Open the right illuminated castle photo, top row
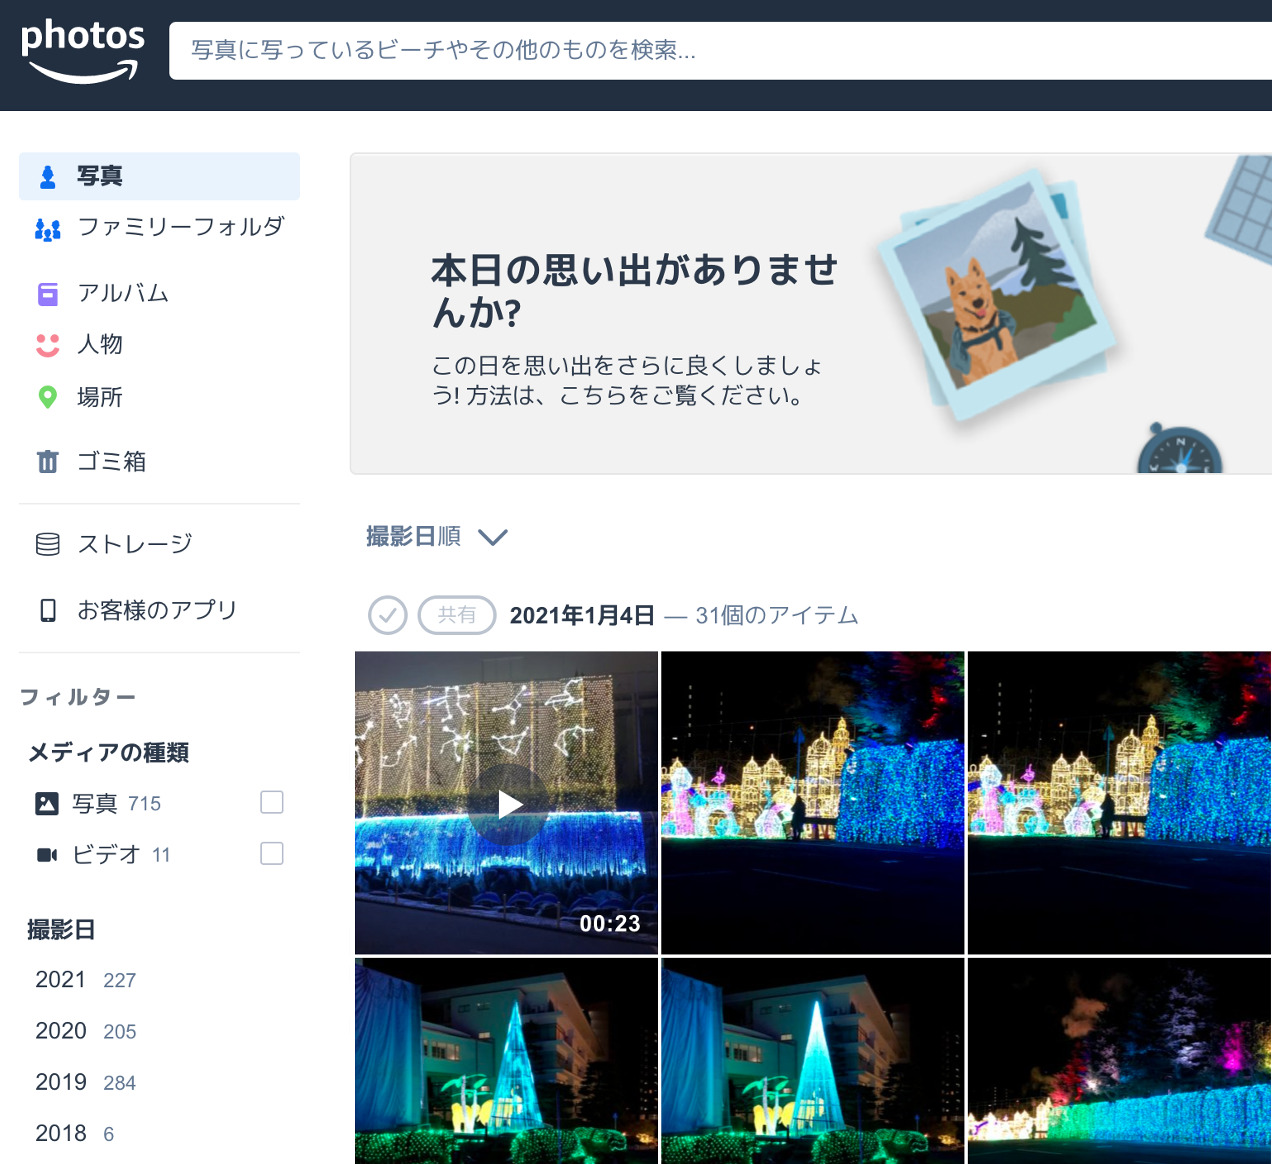1272x1164 pixels. pos(1120,803)
